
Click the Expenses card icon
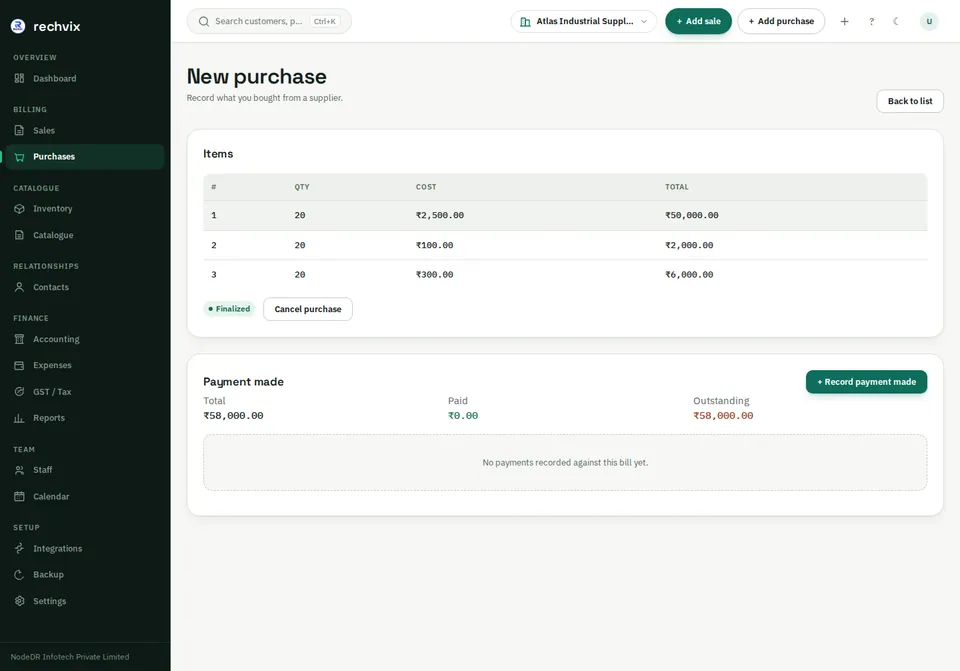[x=20, y=365]
